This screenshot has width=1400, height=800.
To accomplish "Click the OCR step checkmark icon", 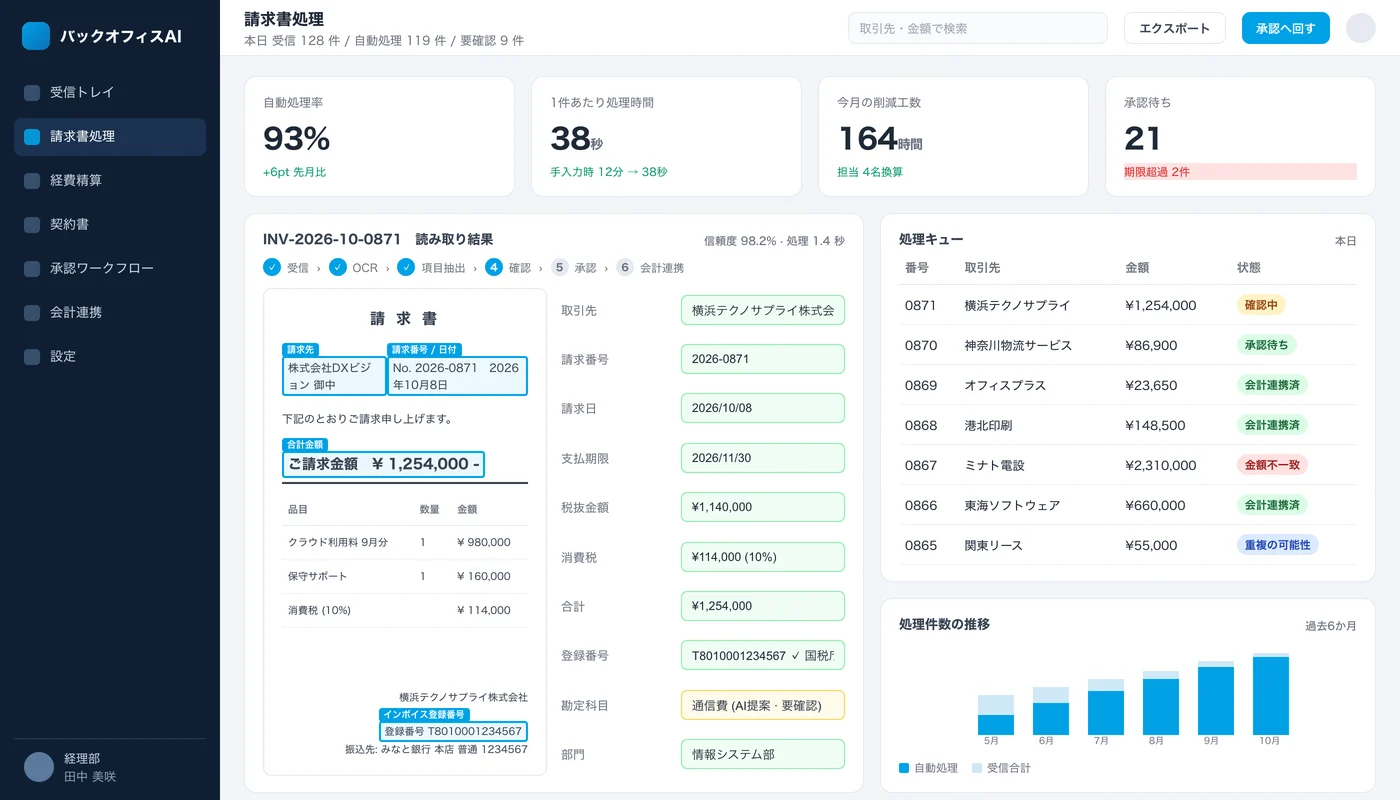I will pyautogui.click(x=338, y=267).
